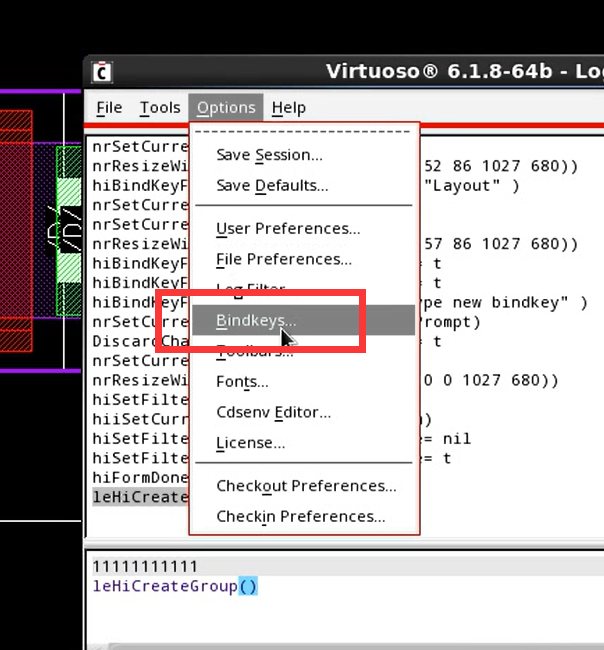Open the Tools menu

pos(160,108)
